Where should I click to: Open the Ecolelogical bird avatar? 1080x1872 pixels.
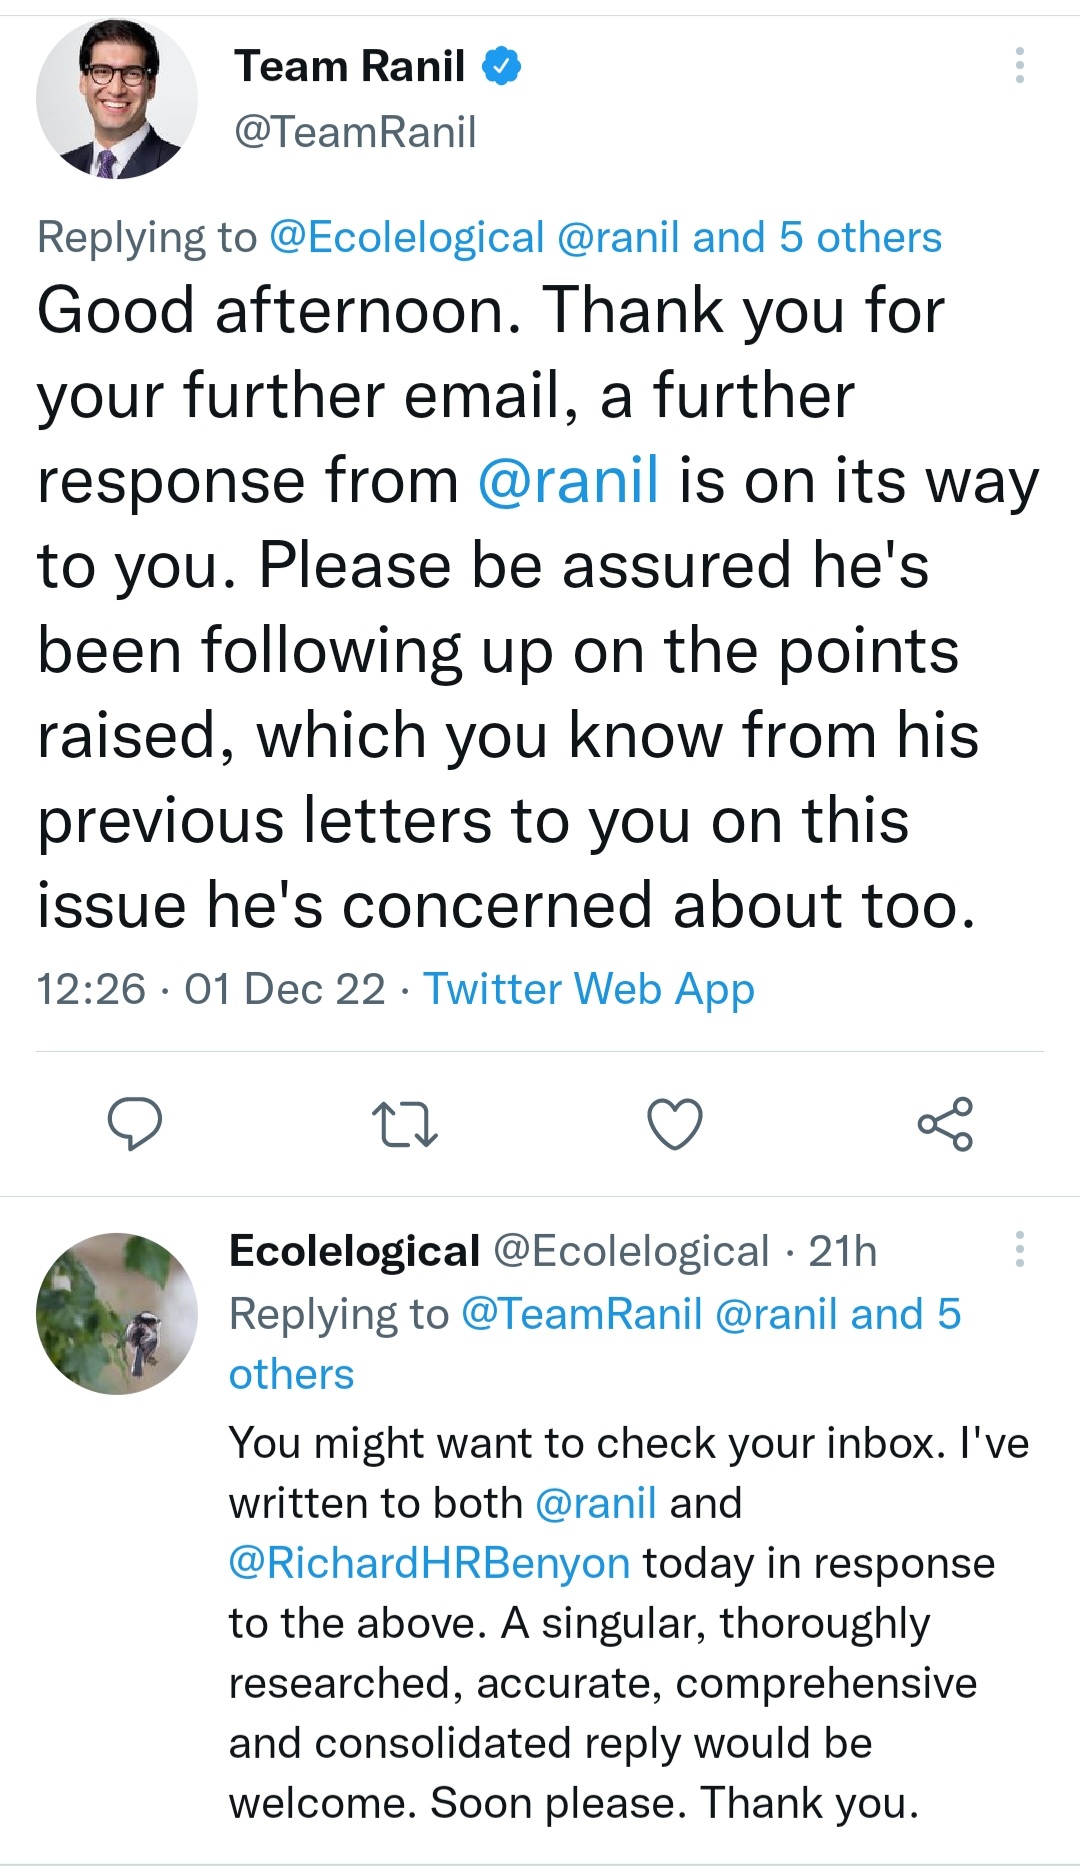click(x=117, y=1313)
